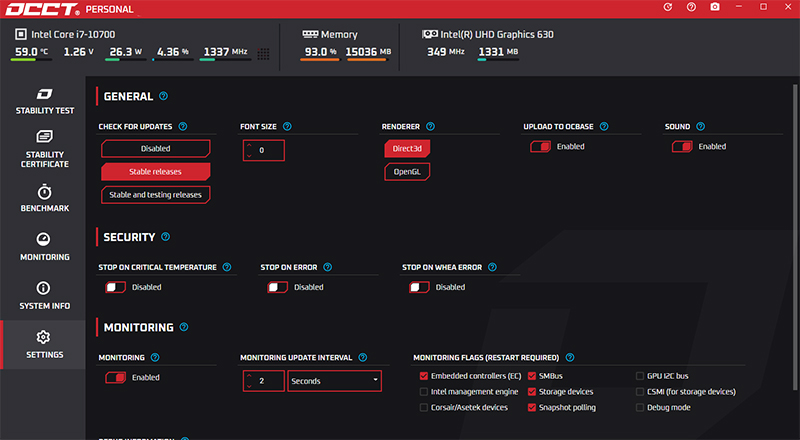Show help for Sound setting
This screenshot has width=800, height=440.
coord(701,126)
